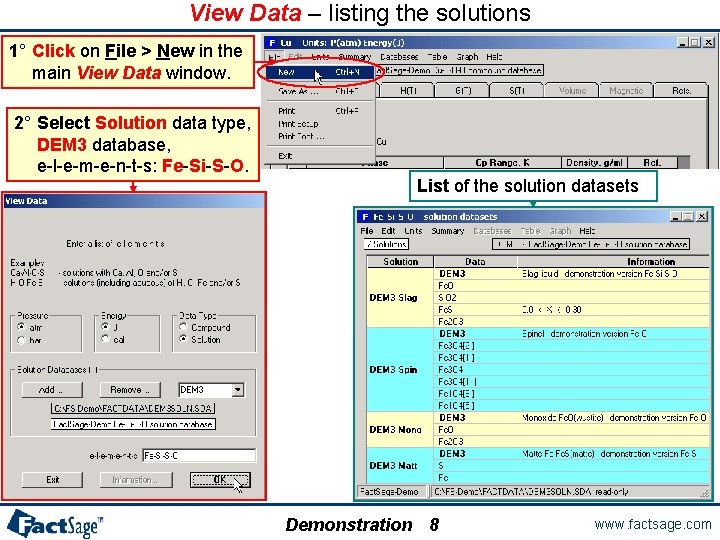Choose Print Ctrl+P in the File menu
Image resolution: width=720 pixels, height=540 pixels.
tap(319, 111)
